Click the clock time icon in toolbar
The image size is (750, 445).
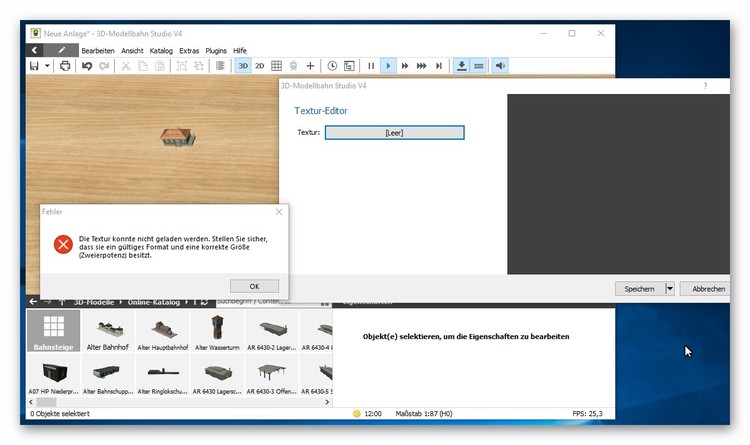pos(332,66)
